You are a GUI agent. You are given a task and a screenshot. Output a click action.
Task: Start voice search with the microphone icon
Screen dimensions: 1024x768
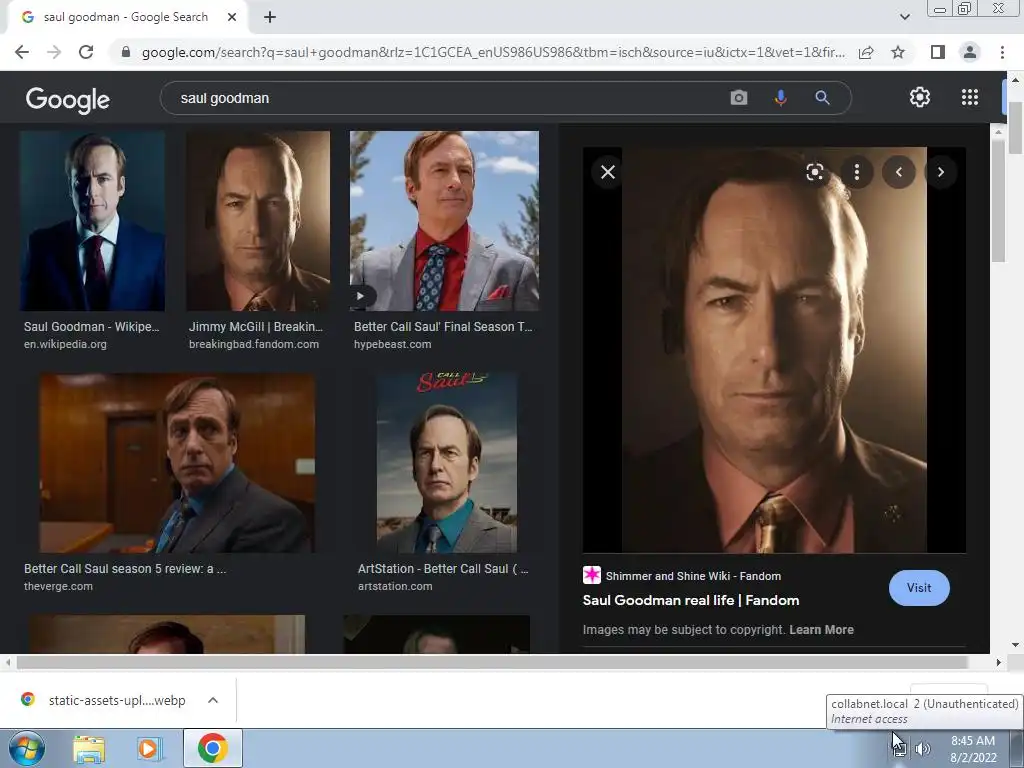(780, 98)
